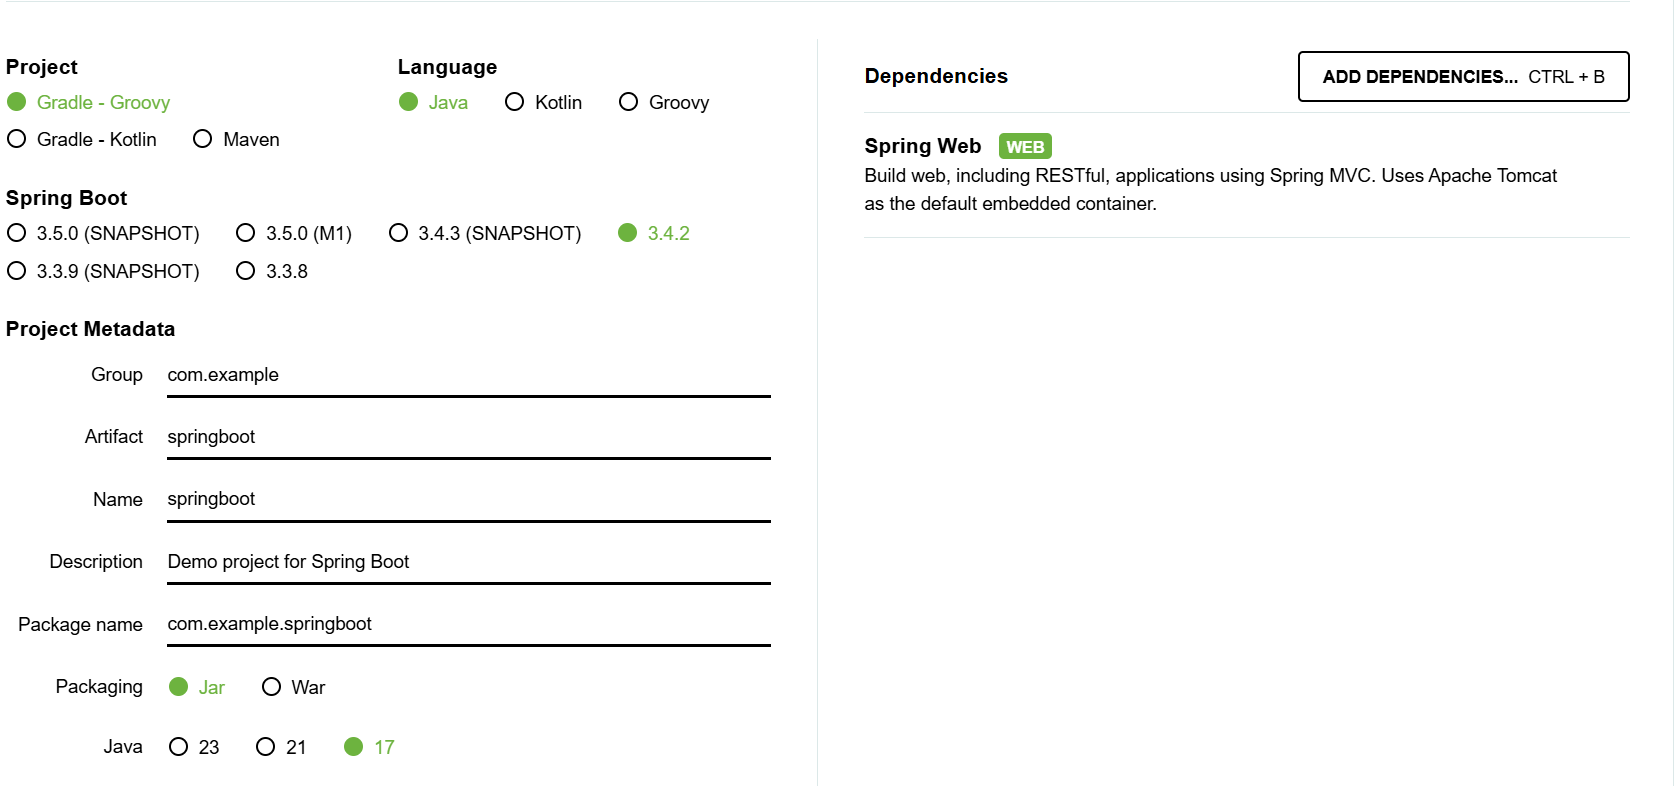Select Java language option
1675x786 pixels.
point(433,102)
